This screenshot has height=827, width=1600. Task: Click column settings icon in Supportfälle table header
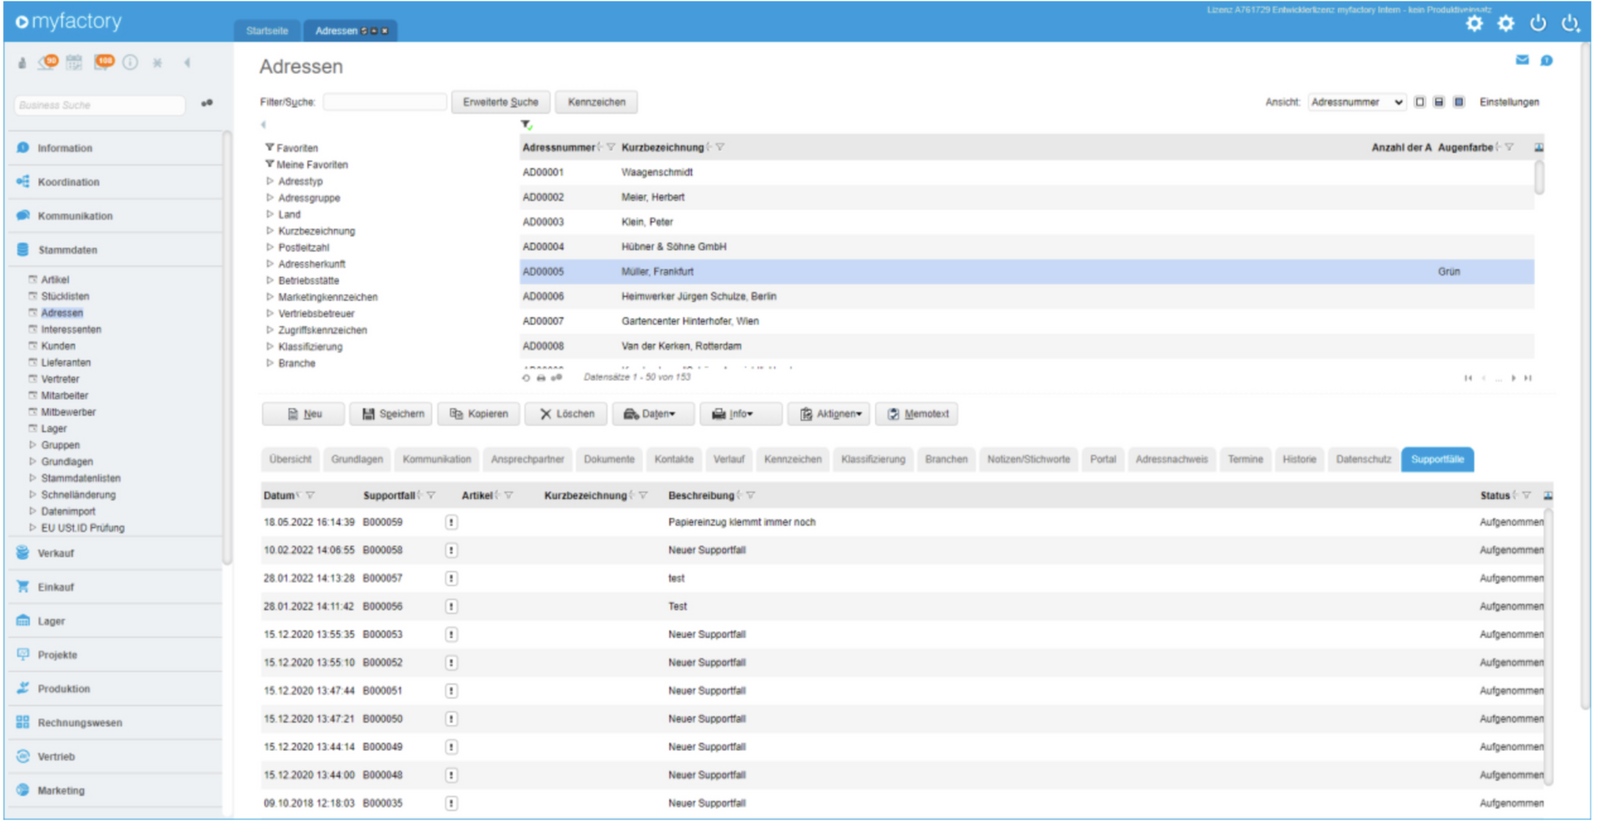click(1548, 495)
